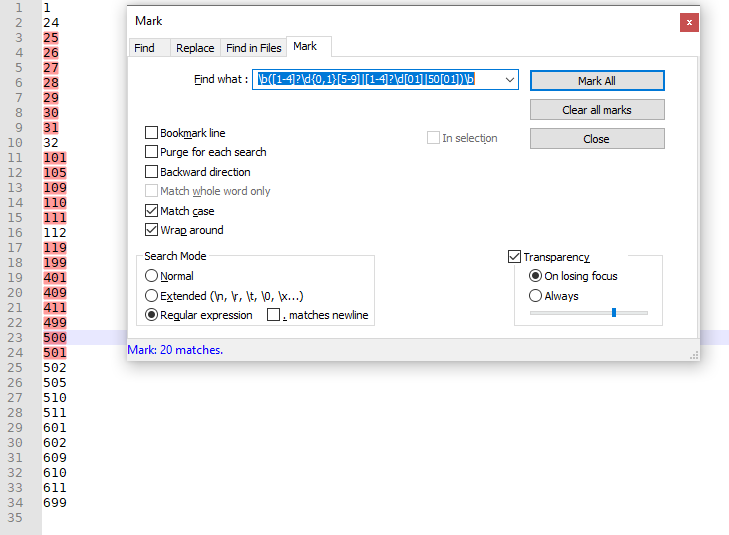Expand the Find what history dropdown arrow
Image resolution: width=729 pixels, height=535 pixels.
[x=510, y=79]
